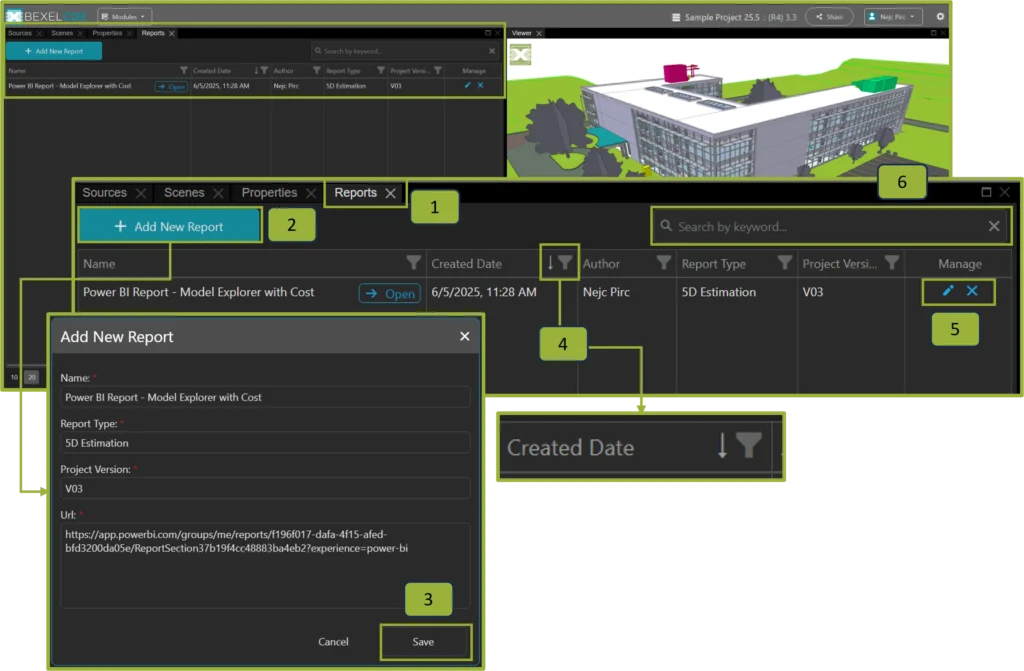Click the settings gear in the small top window

coord(940,17)
